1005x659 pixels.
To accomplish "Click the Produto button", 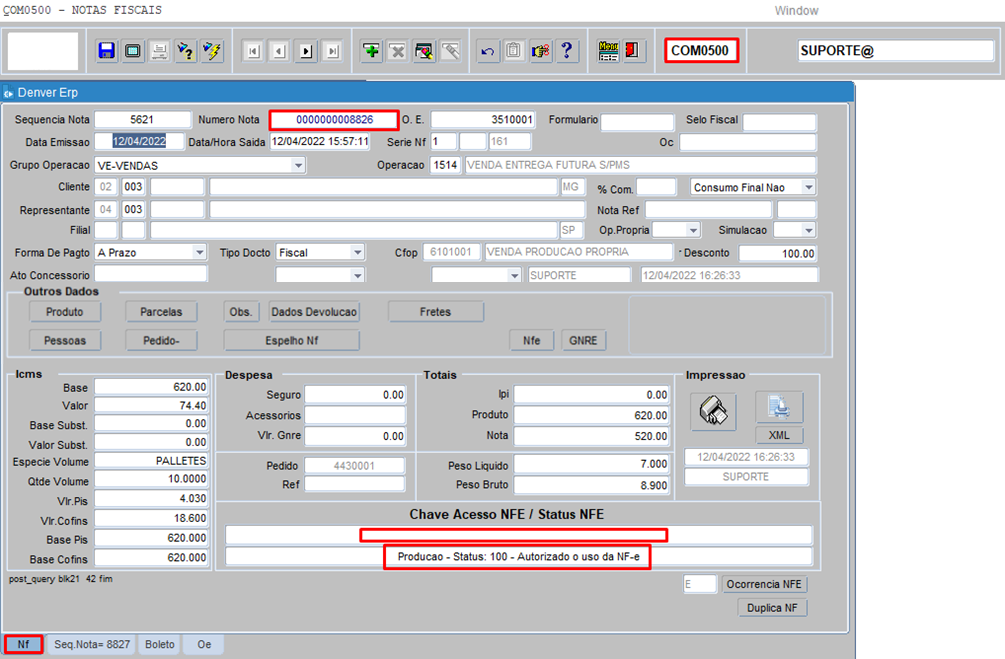I will 65,312.
